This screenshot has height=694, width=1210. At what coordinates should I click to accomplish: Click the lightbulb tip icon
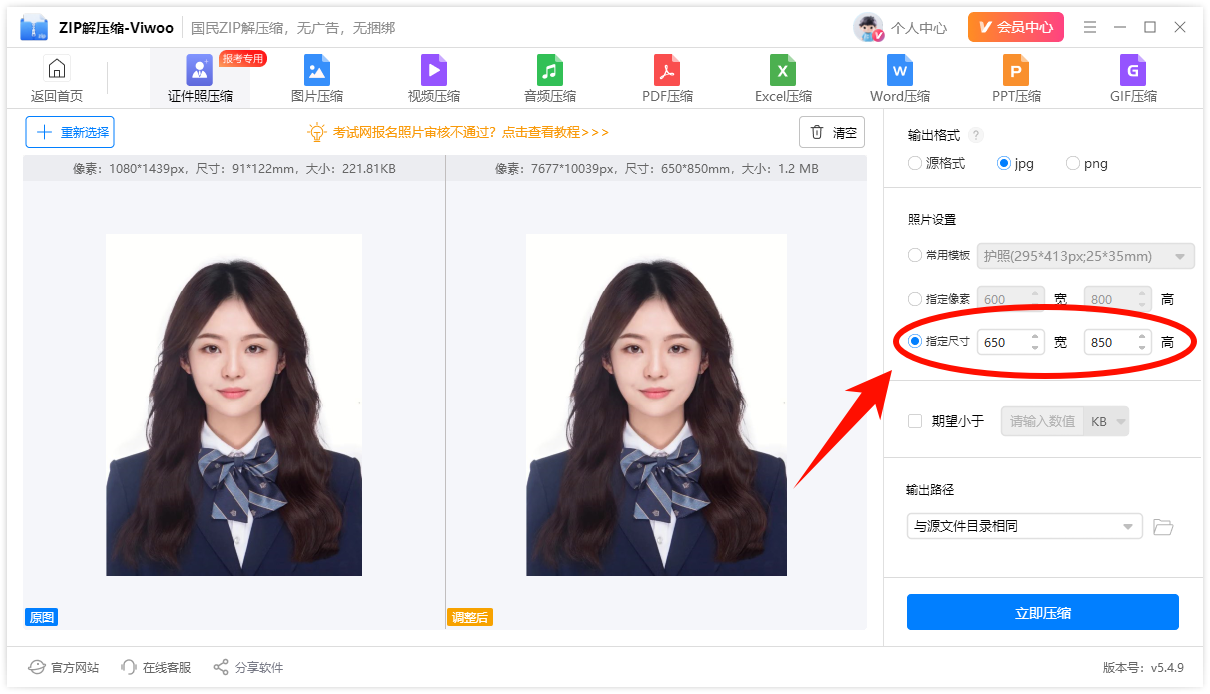[x=317, y=132]
